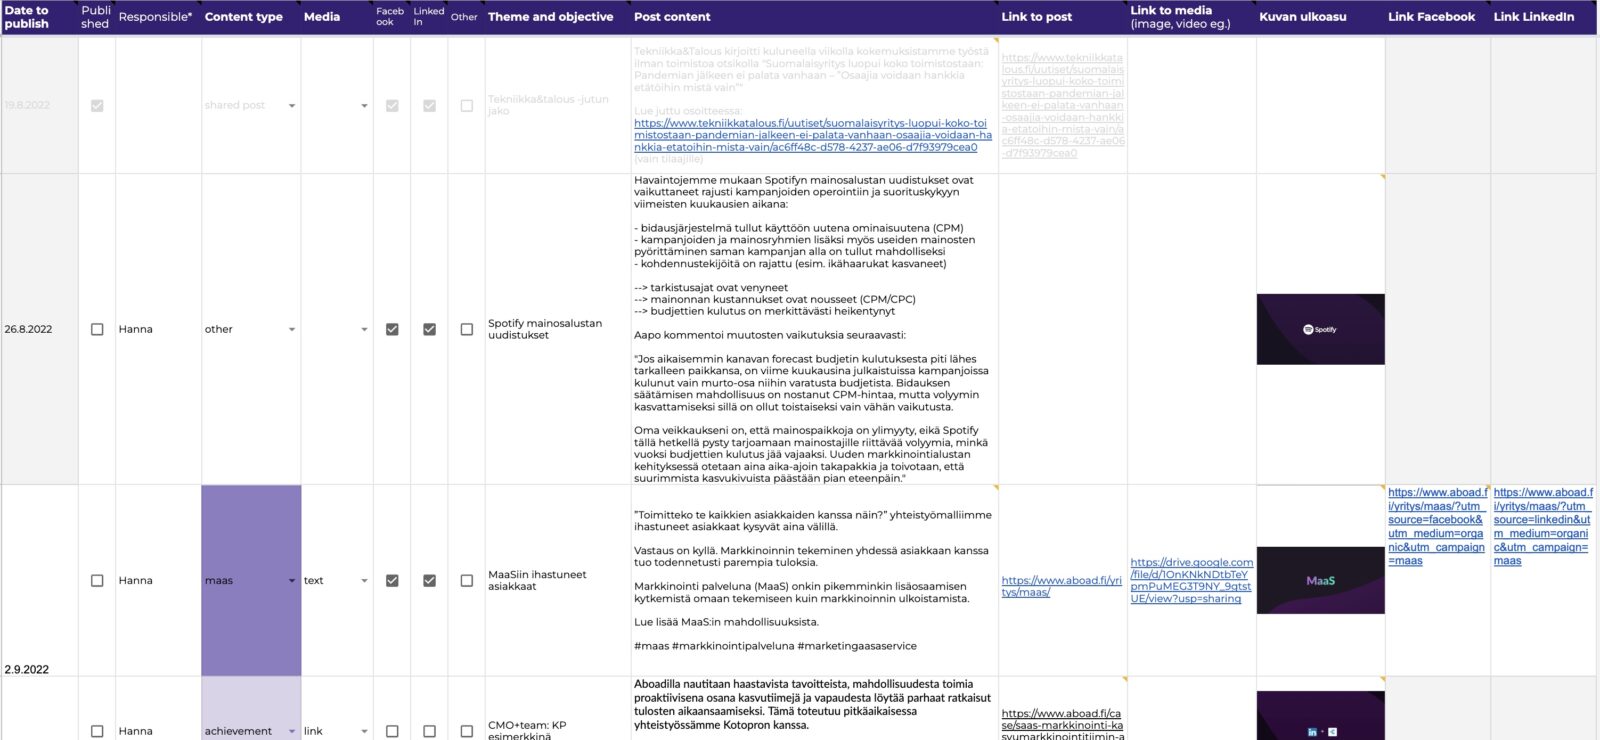
Task: Open the Facebook UTM link for maas
Action: [1436, 527]
